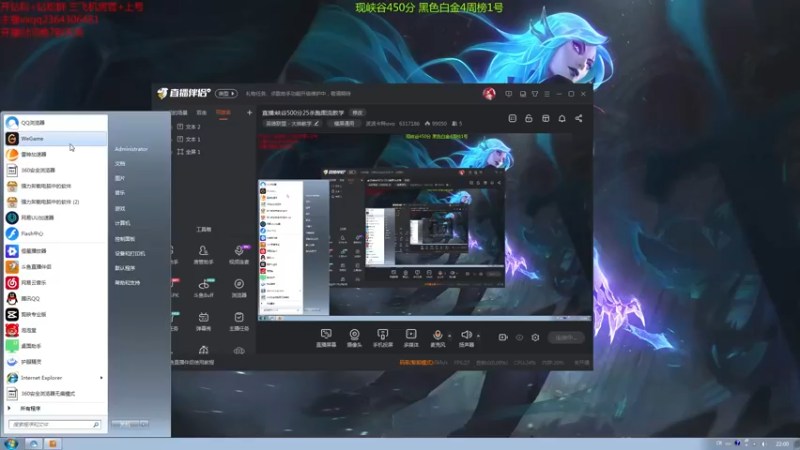Click 修改 button next to stream title
This screenshot has width=800, height=450.
point(357,113)
